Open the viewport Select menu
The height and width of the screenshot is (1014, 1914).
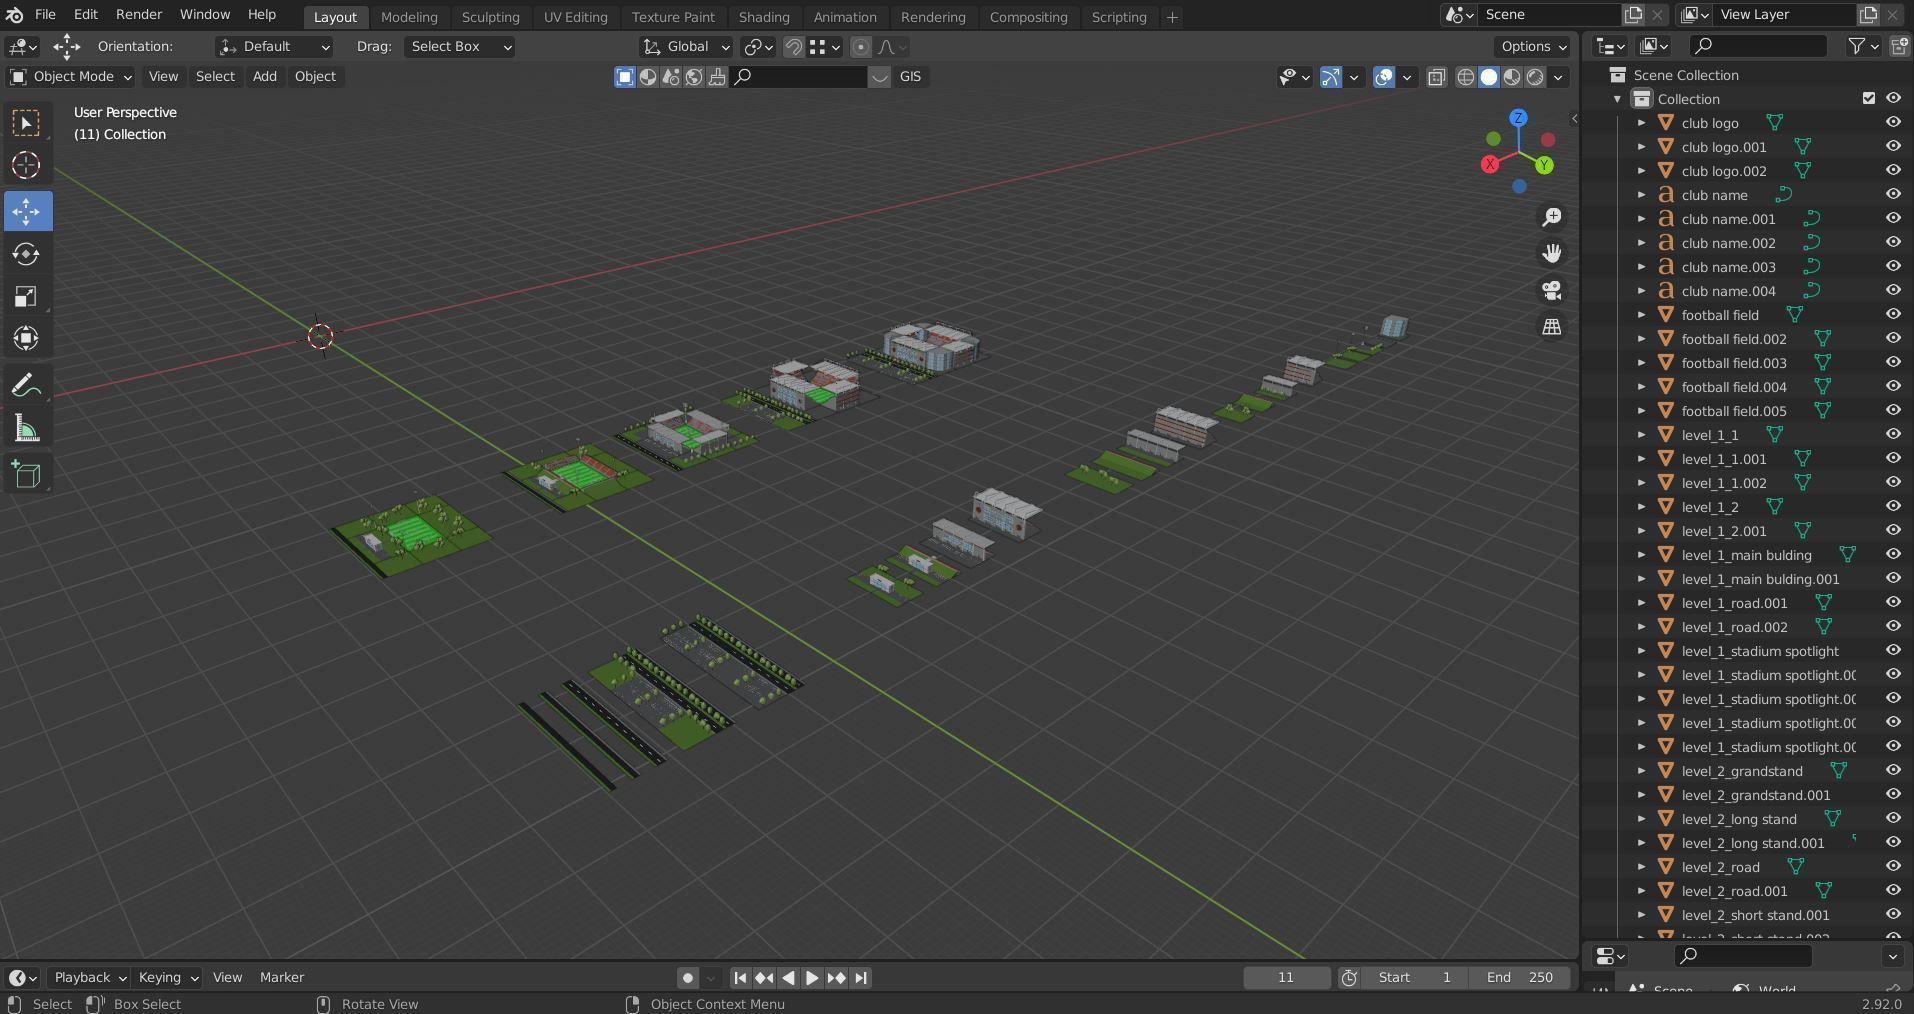[215, 77]
